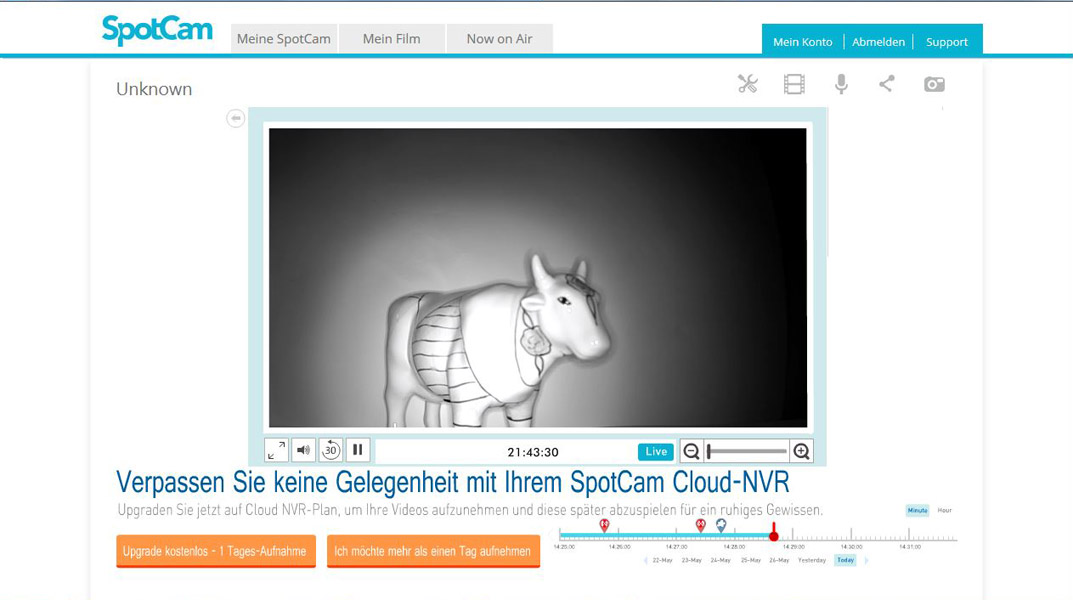This screenshot has height=600, width=1073.
Task: Click the blue event marker on timeline
Action: [x=721, y=525]
